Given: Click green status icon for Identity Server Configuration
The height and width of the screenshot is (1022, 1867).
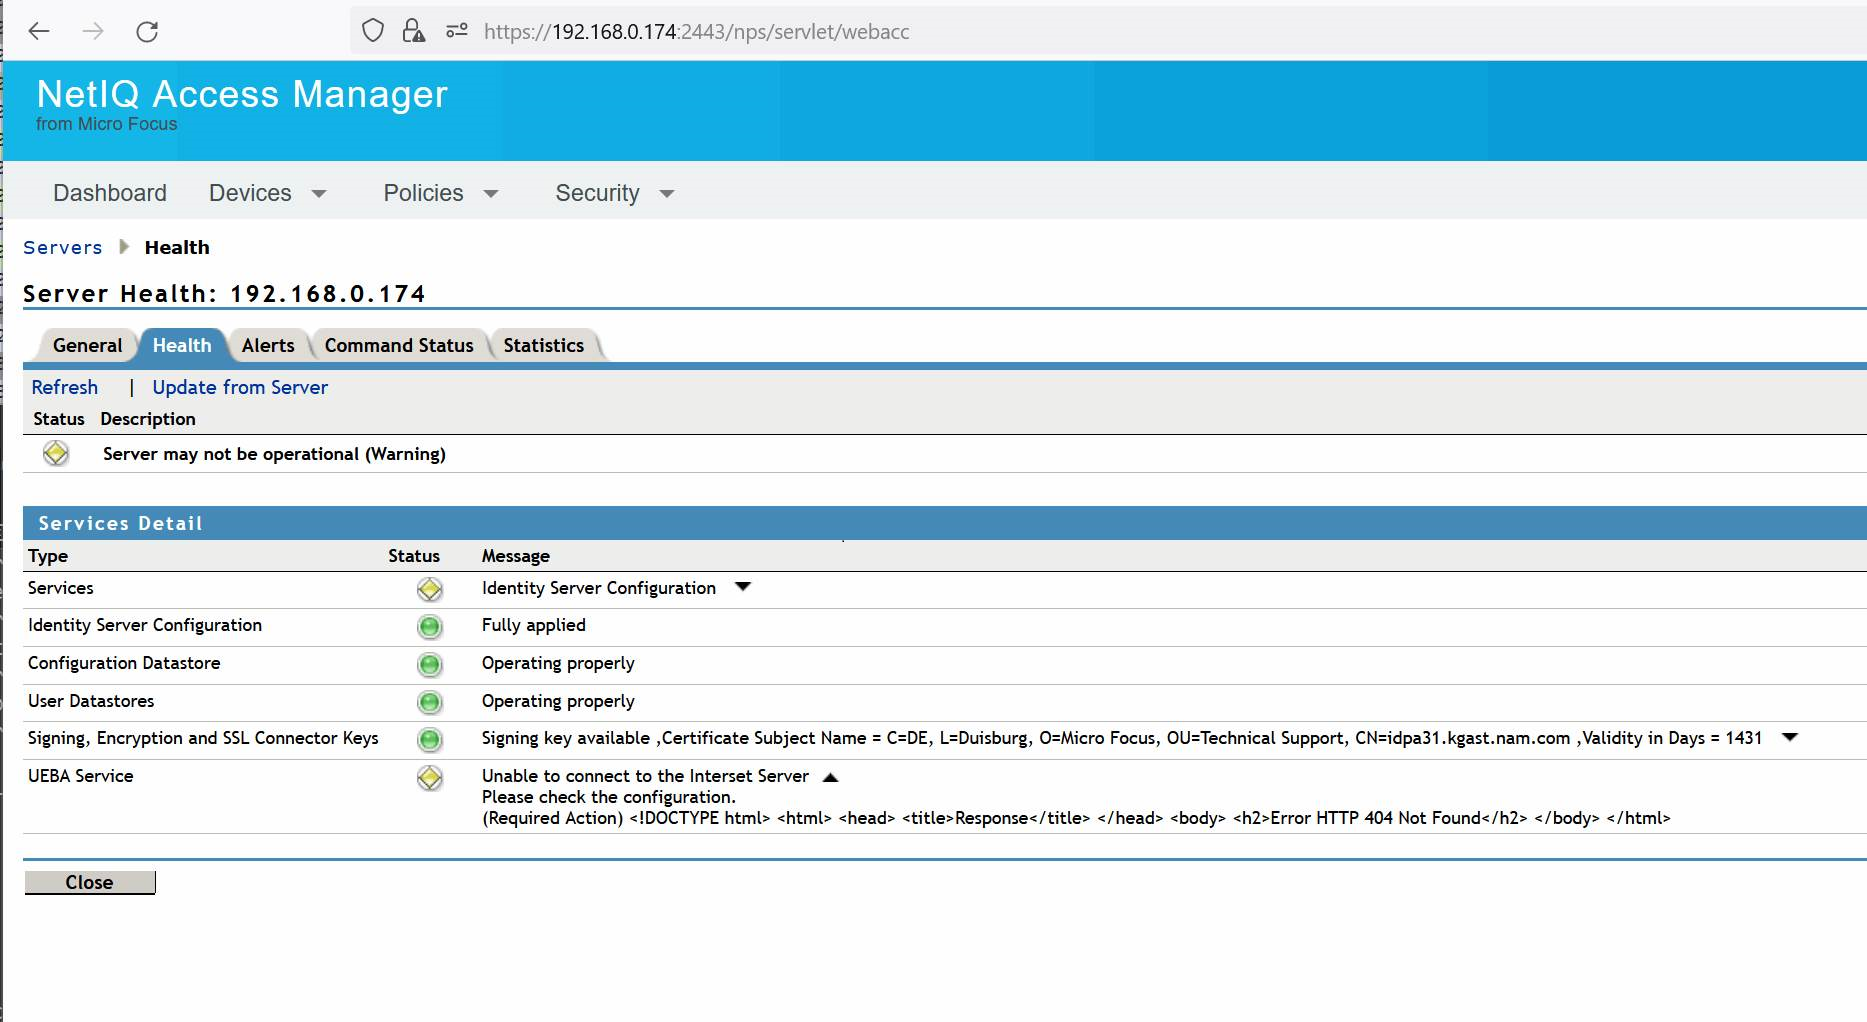Looking at the screenshot, I should pos(429,626).
